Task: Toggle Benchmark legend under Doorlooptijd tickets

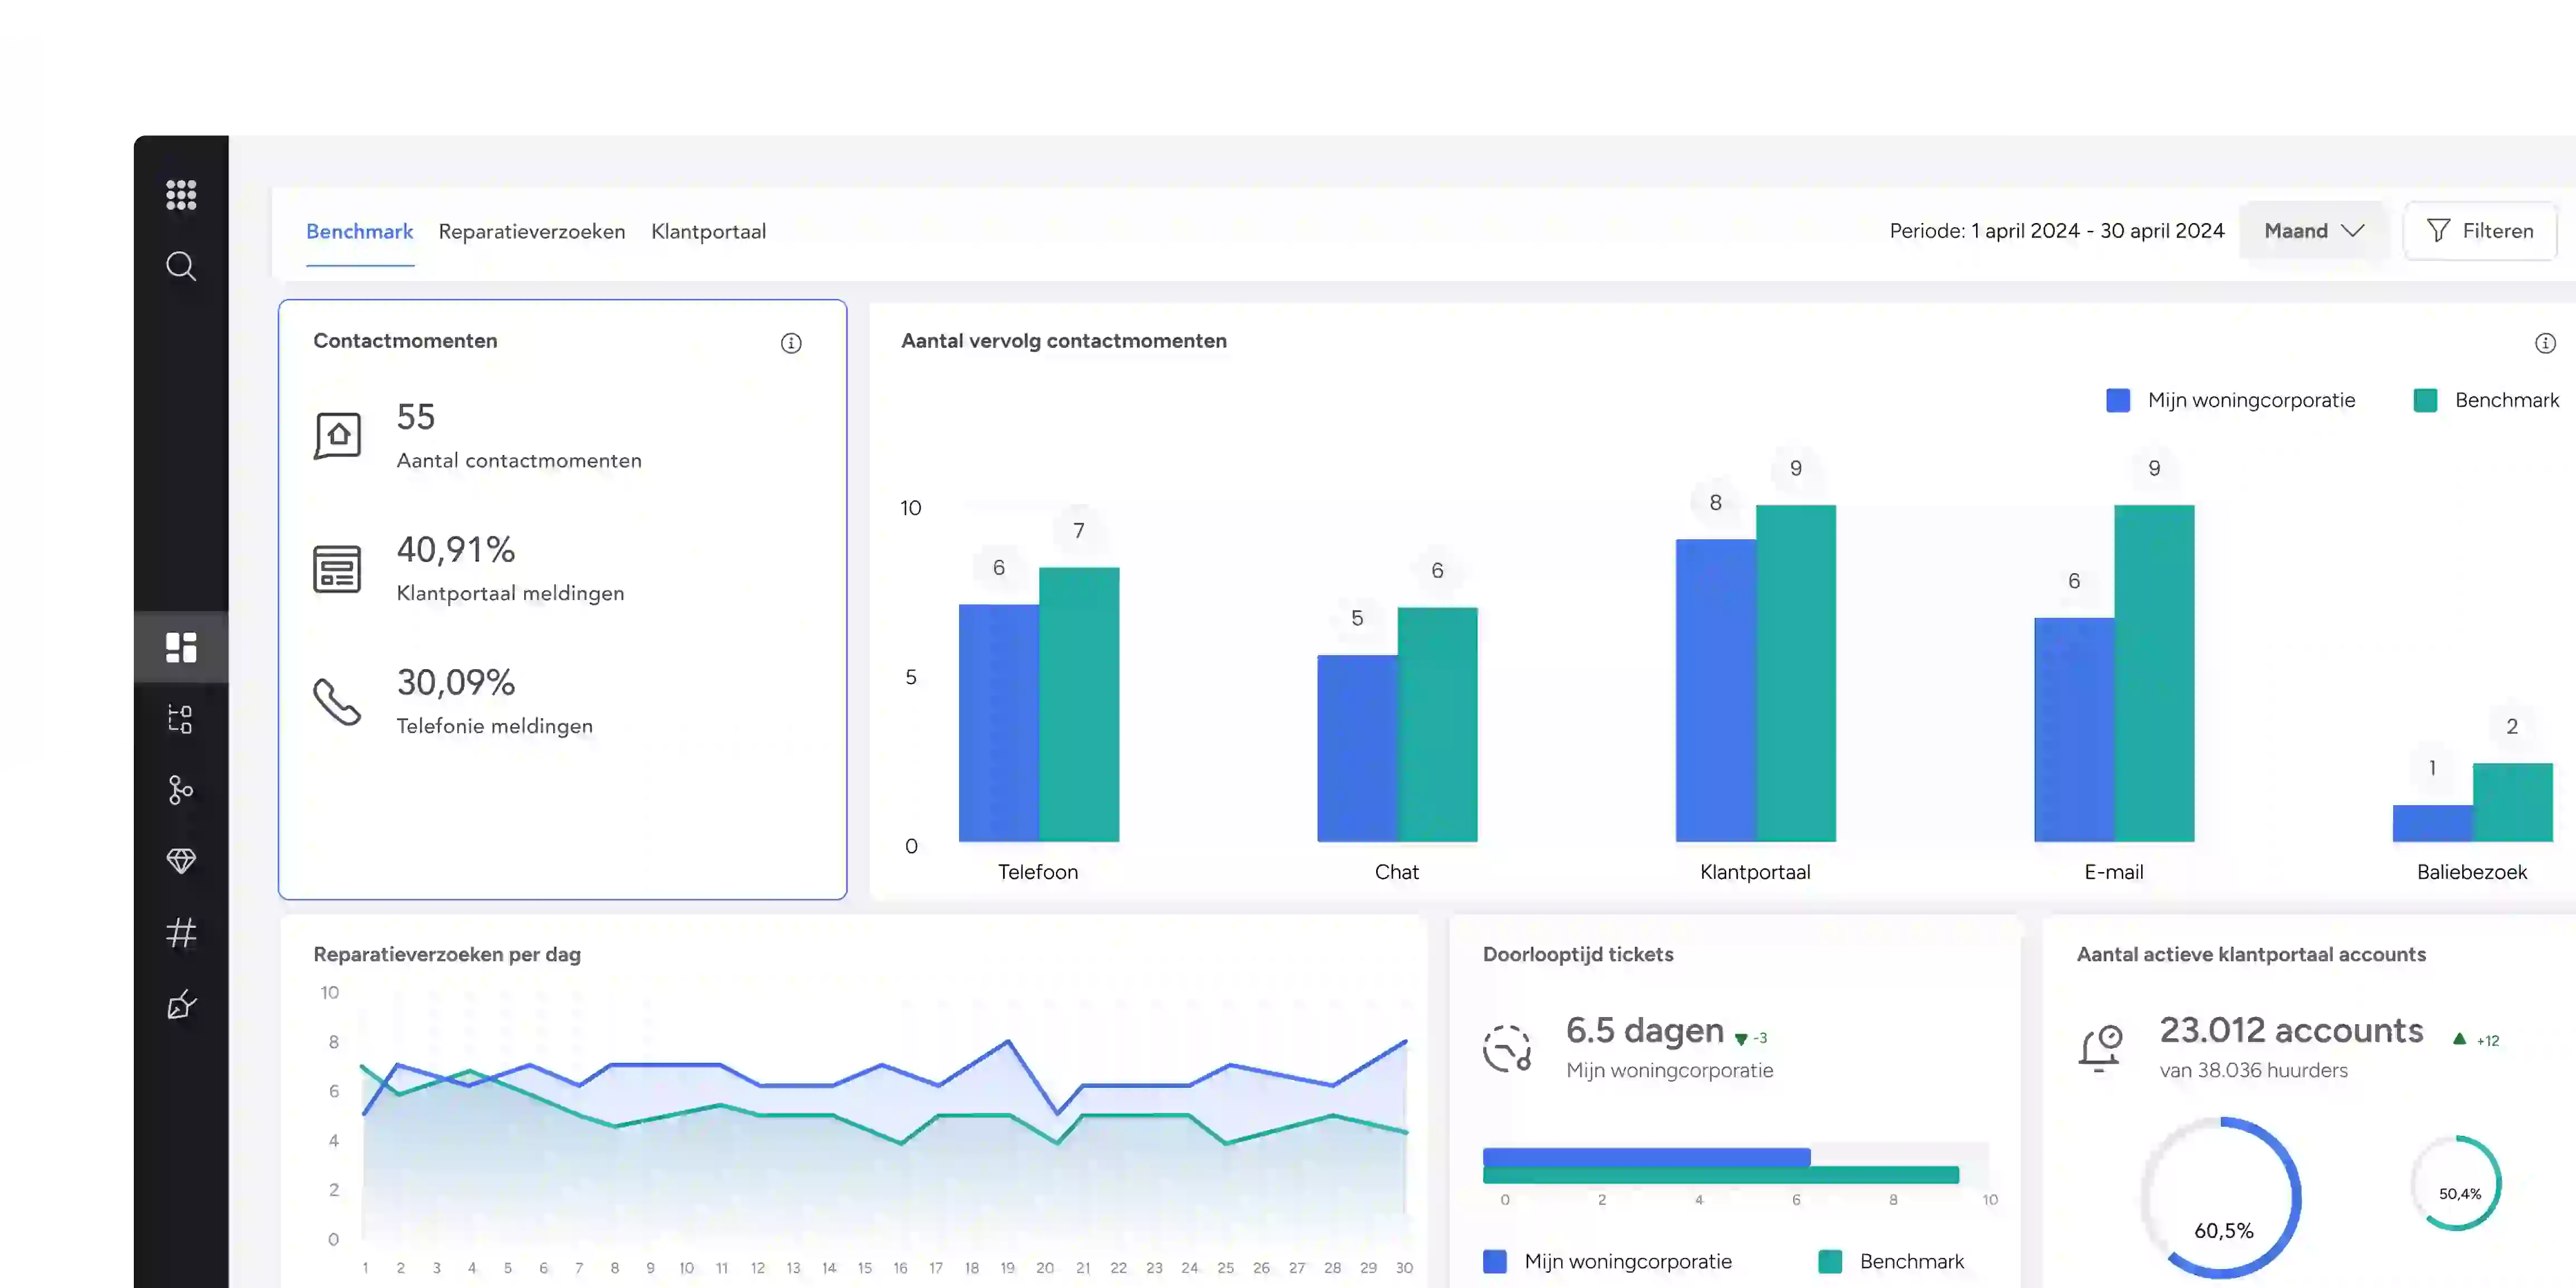Action: tap(1892, 1261)
